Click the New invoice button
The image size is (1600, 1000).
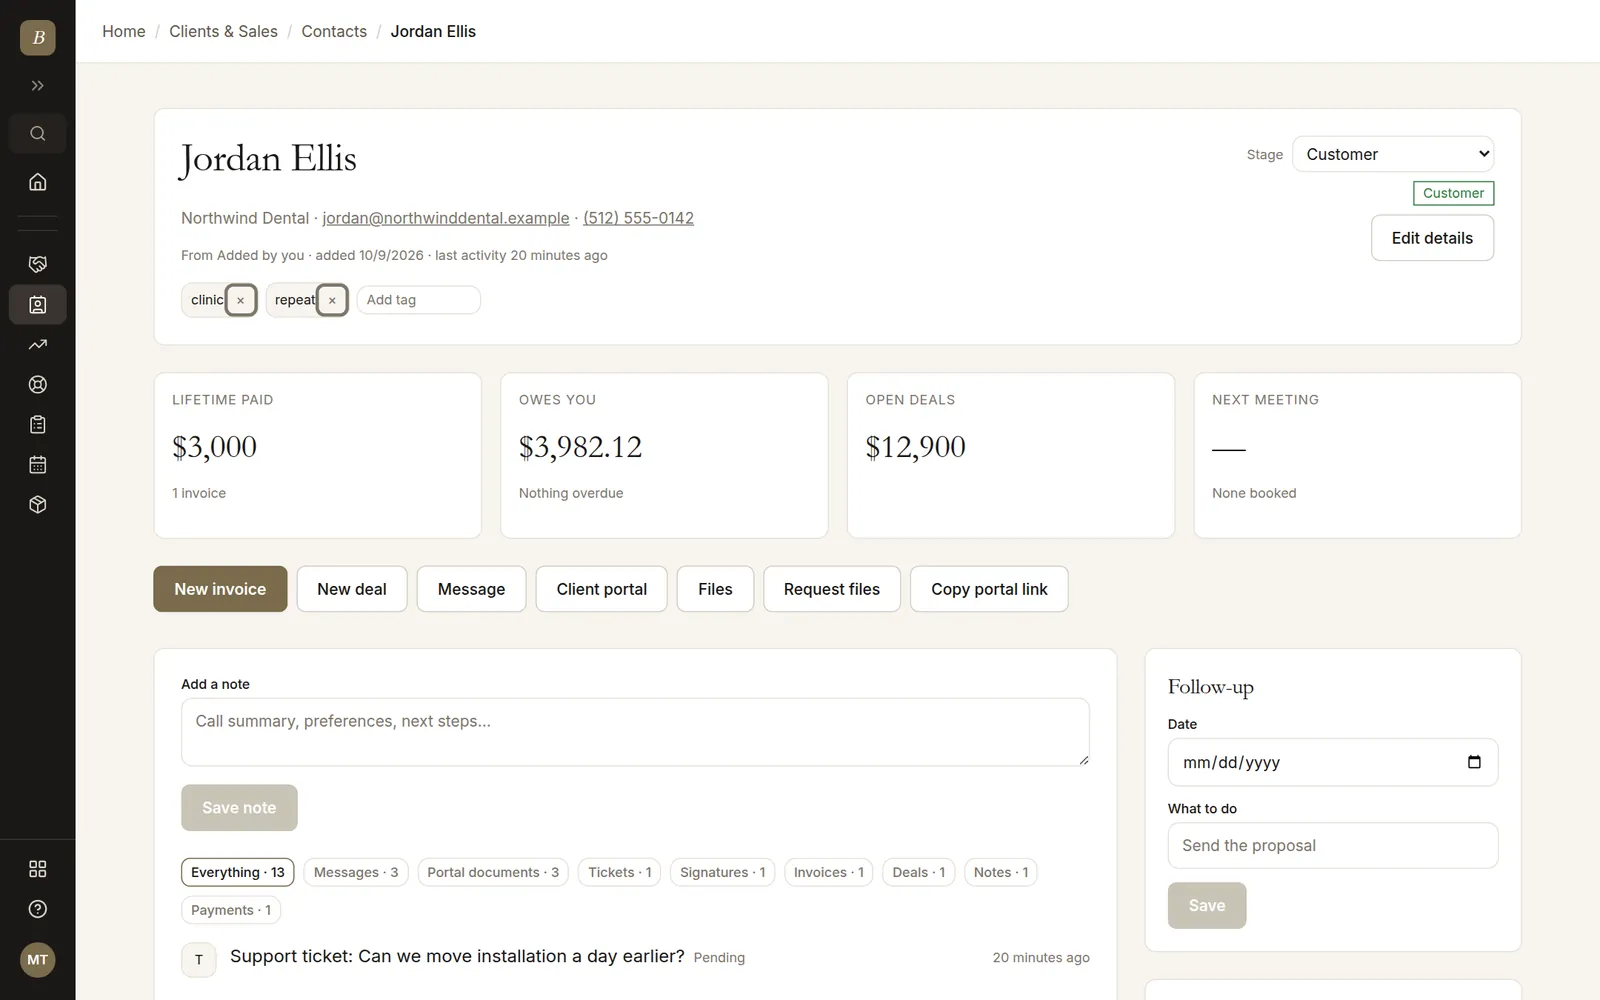click(220, 589)
